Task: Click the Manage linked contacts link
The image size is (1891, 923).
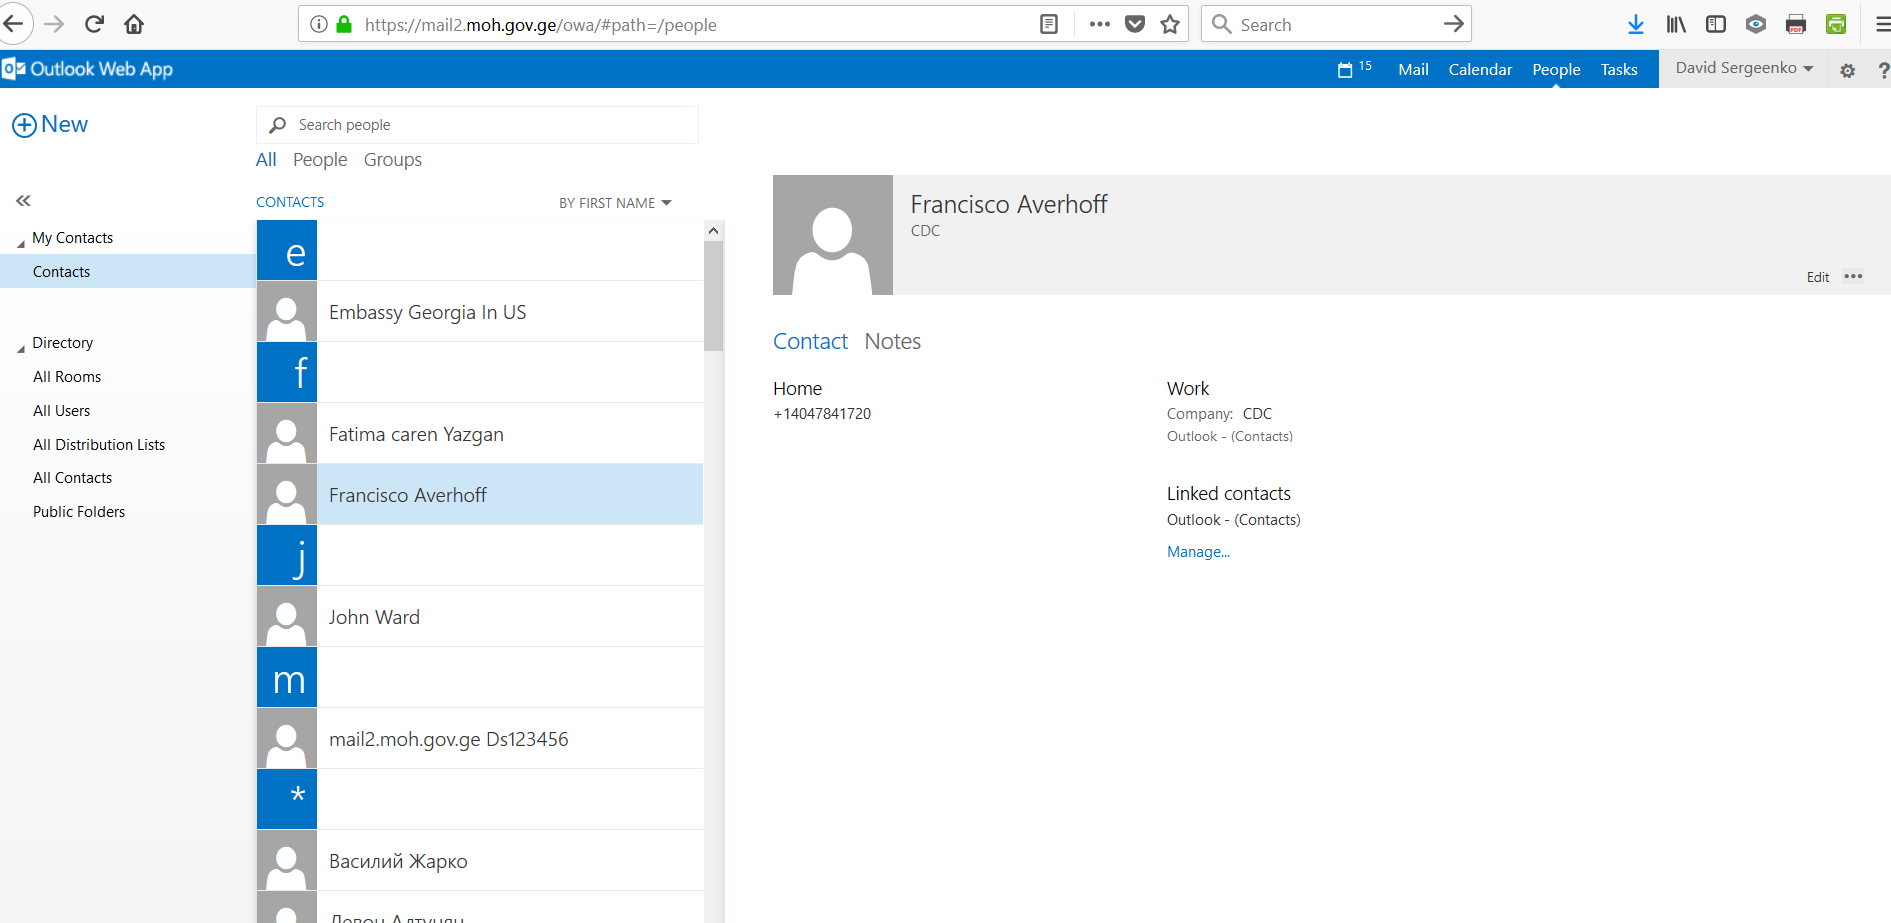Action: pos(1198,552)
